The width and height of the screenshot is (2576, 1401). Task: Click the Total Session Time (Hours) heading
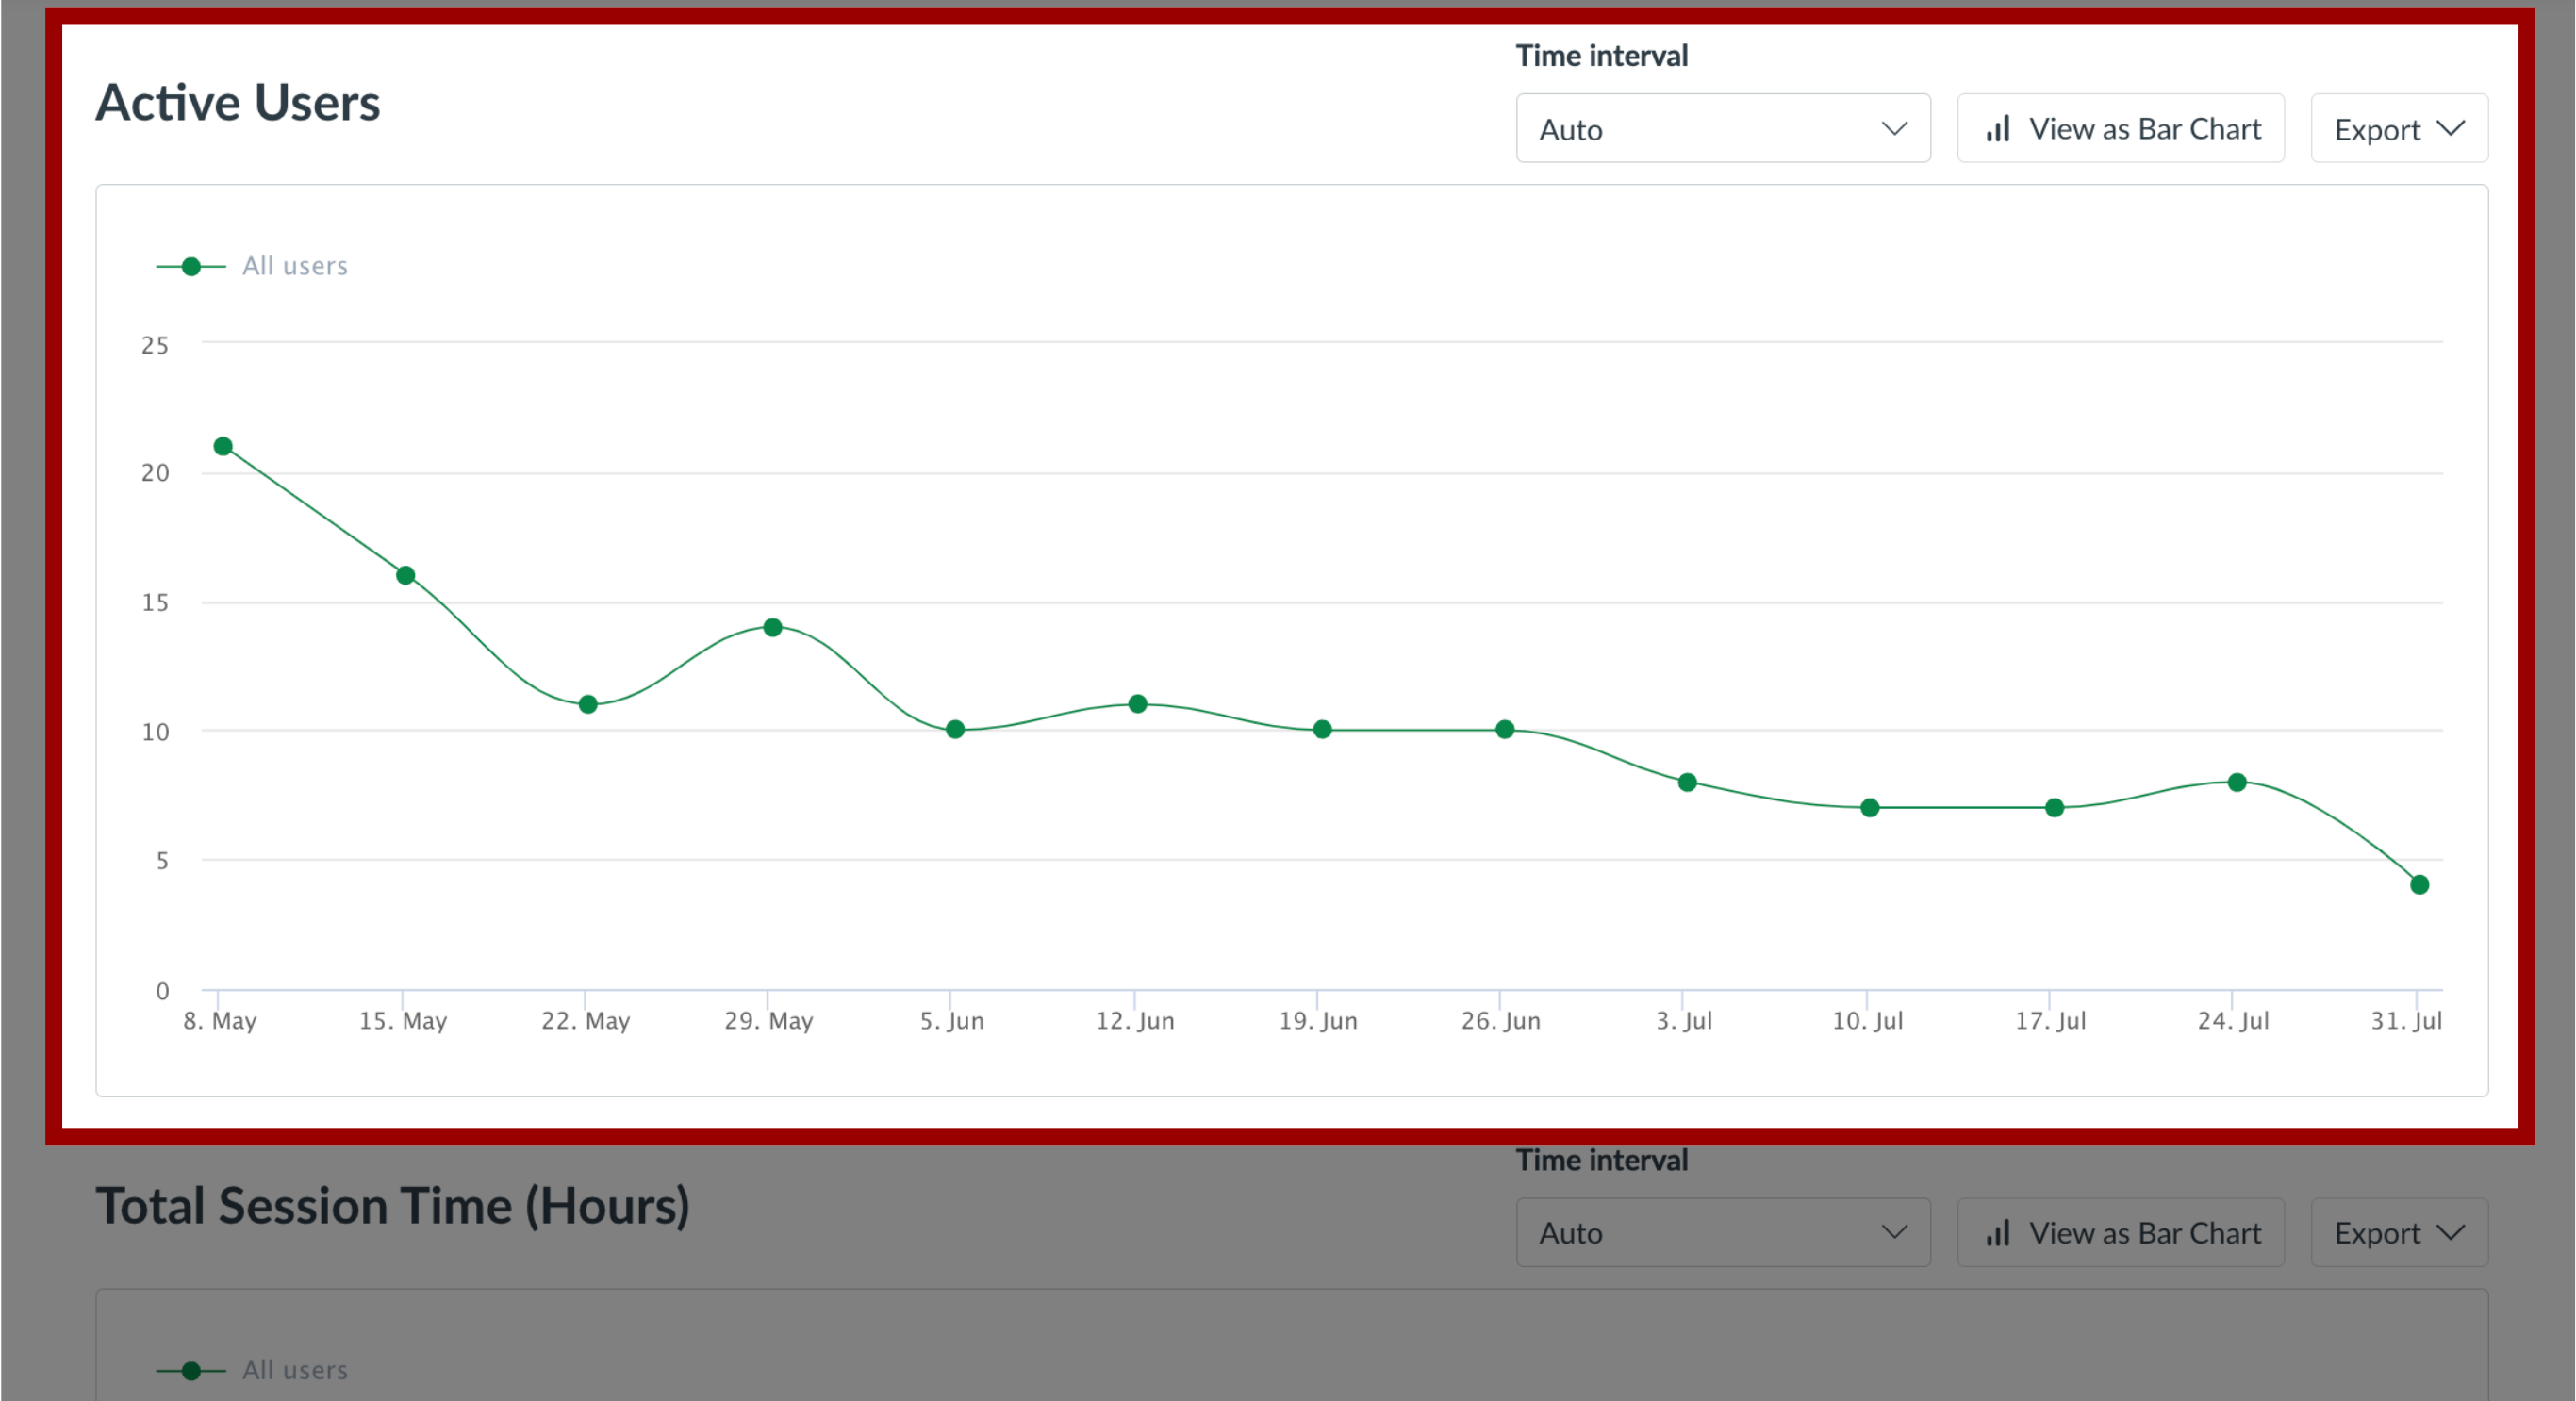[x=393, y=1206]
